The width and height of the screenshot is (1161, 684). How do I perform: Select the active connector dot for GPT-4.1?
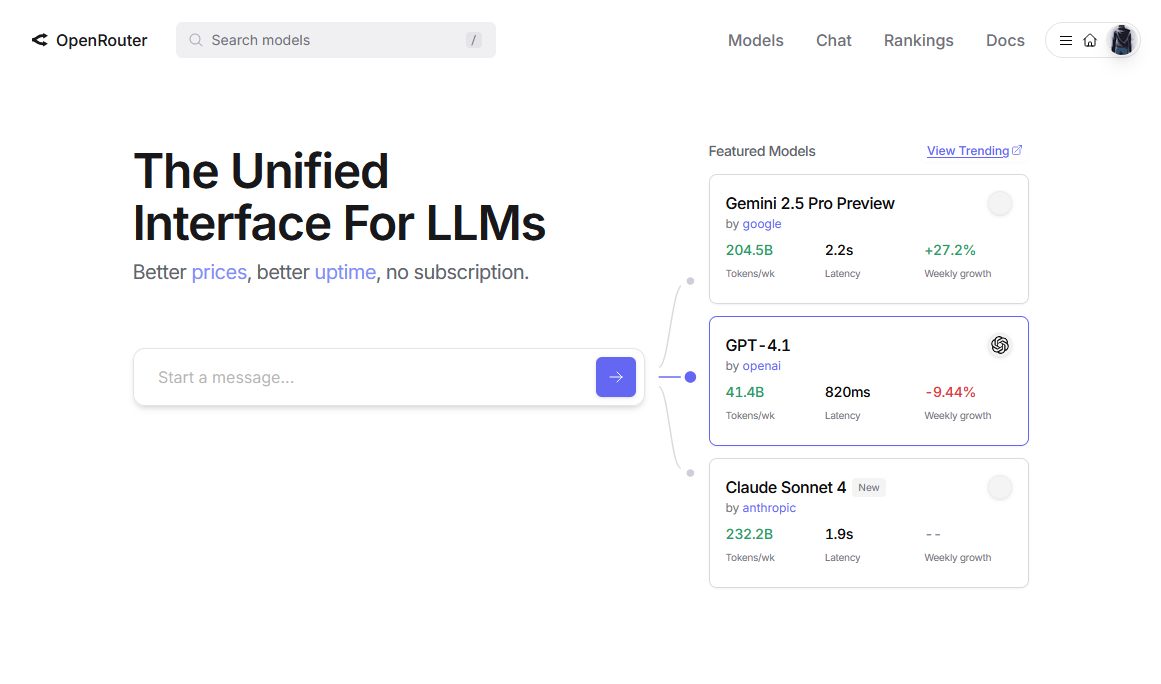pos(690,377)
